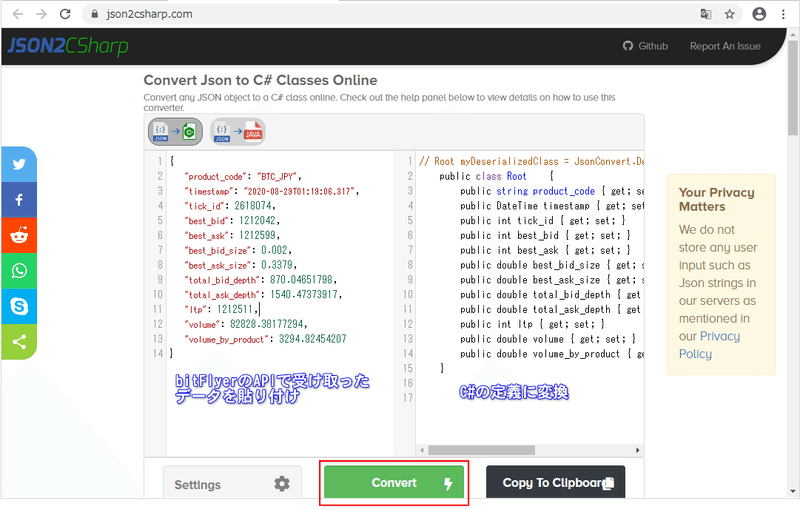Click the browser forward arrow
800x509 pixels.
click(x=41, y=14)
